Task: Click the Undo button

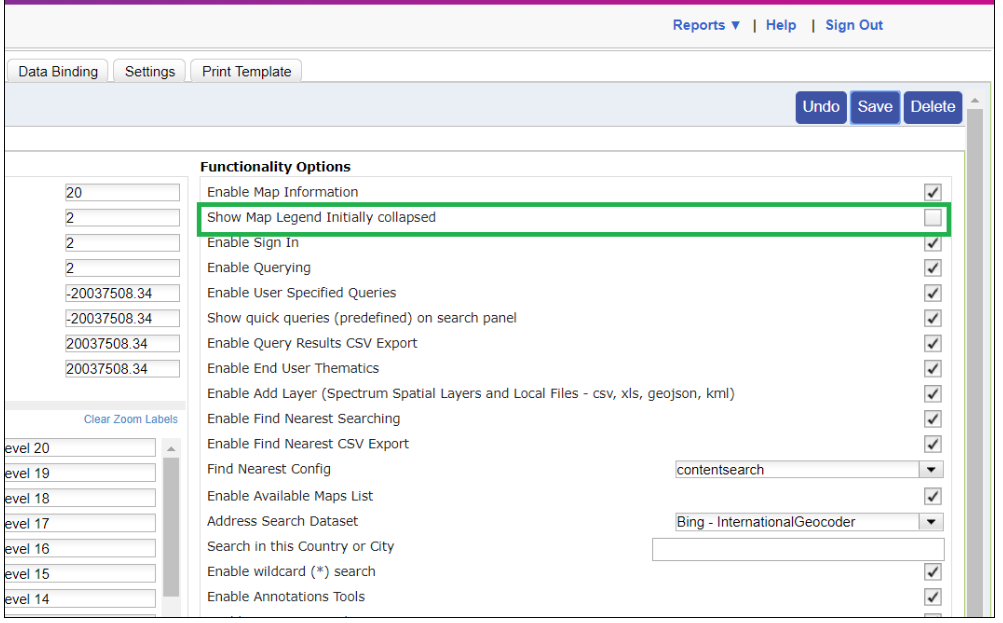Action: tap(820, 107)
